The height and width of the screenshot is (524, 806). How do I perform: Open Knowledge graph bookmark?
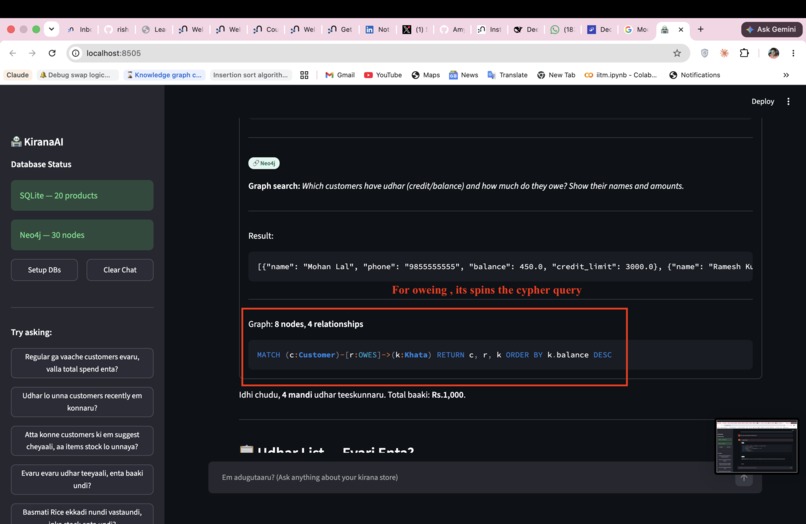(164, 75)
